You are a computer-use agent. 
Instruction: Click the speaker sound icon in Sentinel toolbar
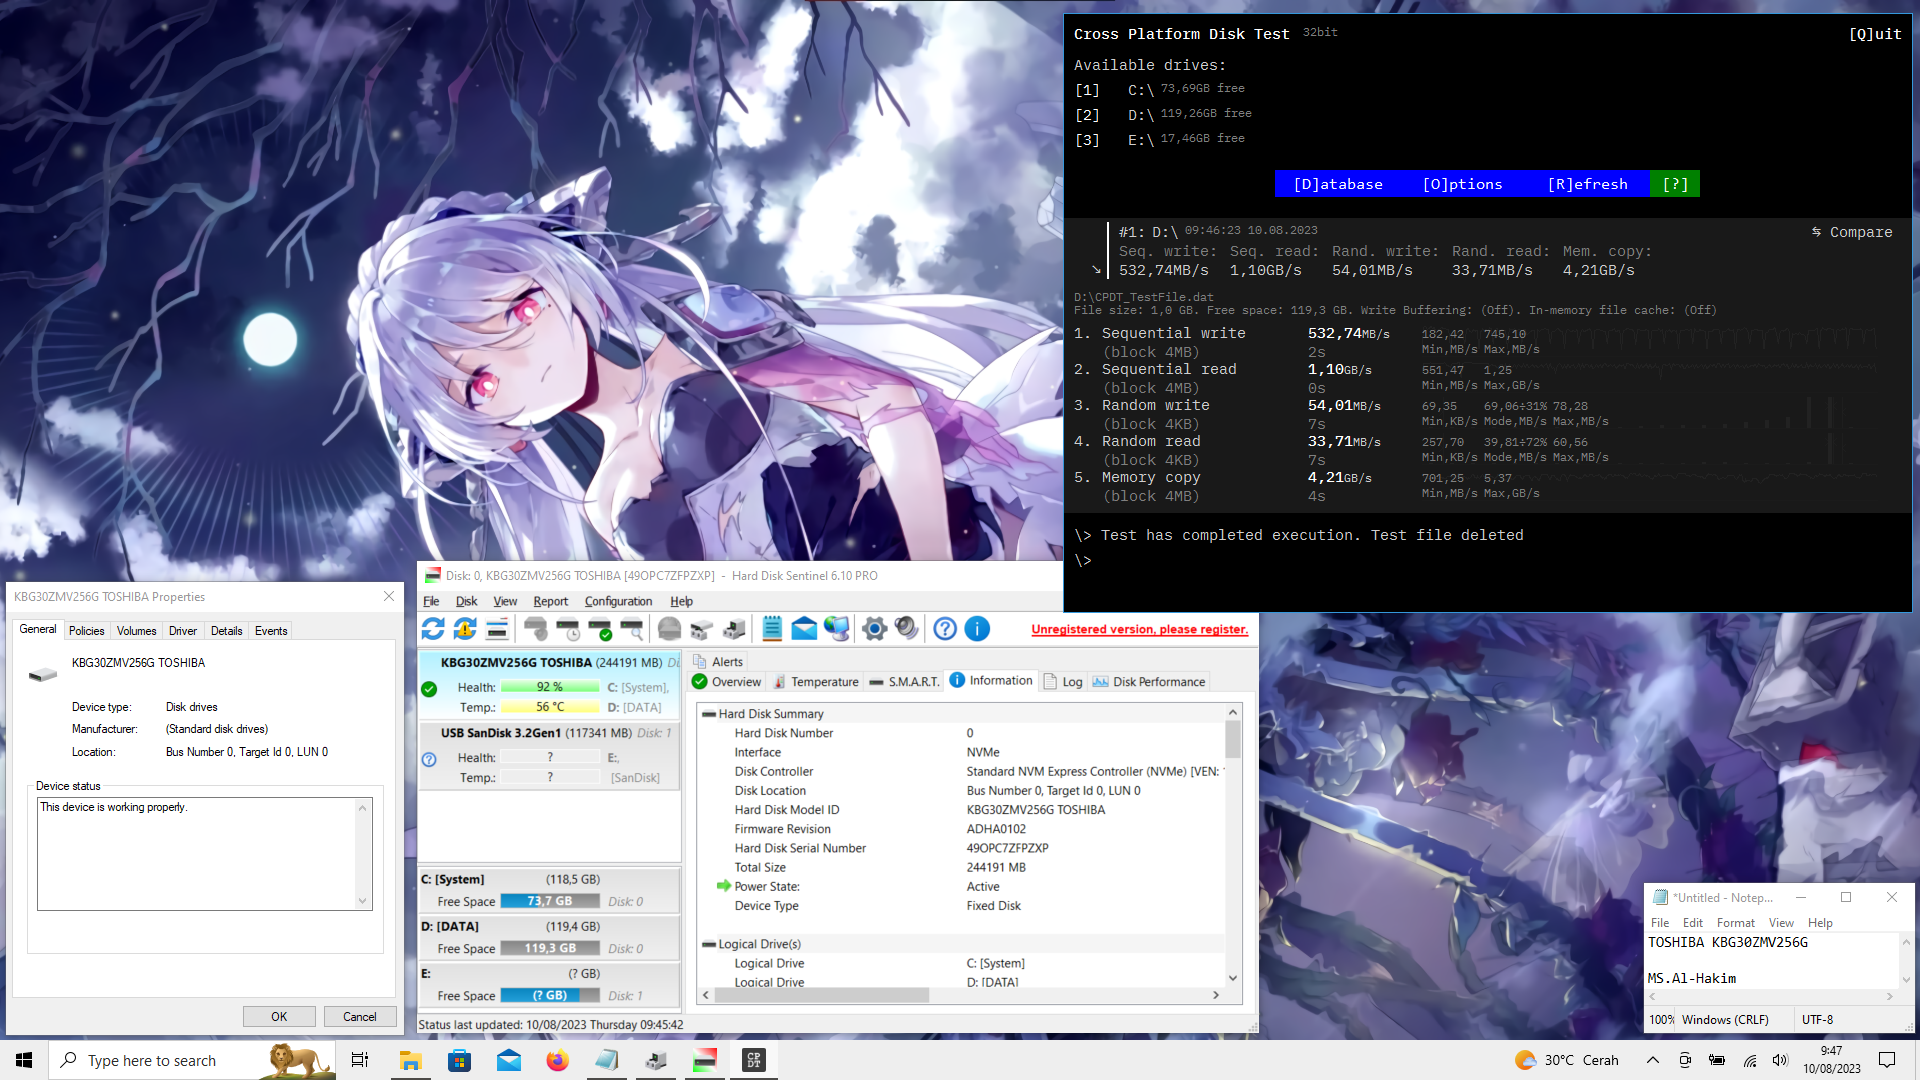[x=907, y=629]
